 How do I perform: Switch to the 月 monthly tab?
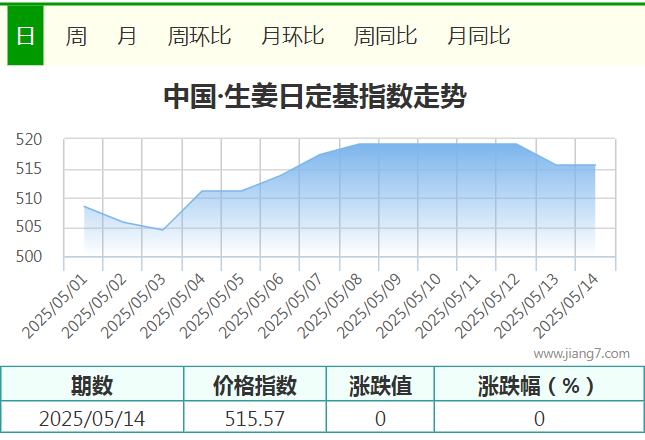[x=127, y=36]
